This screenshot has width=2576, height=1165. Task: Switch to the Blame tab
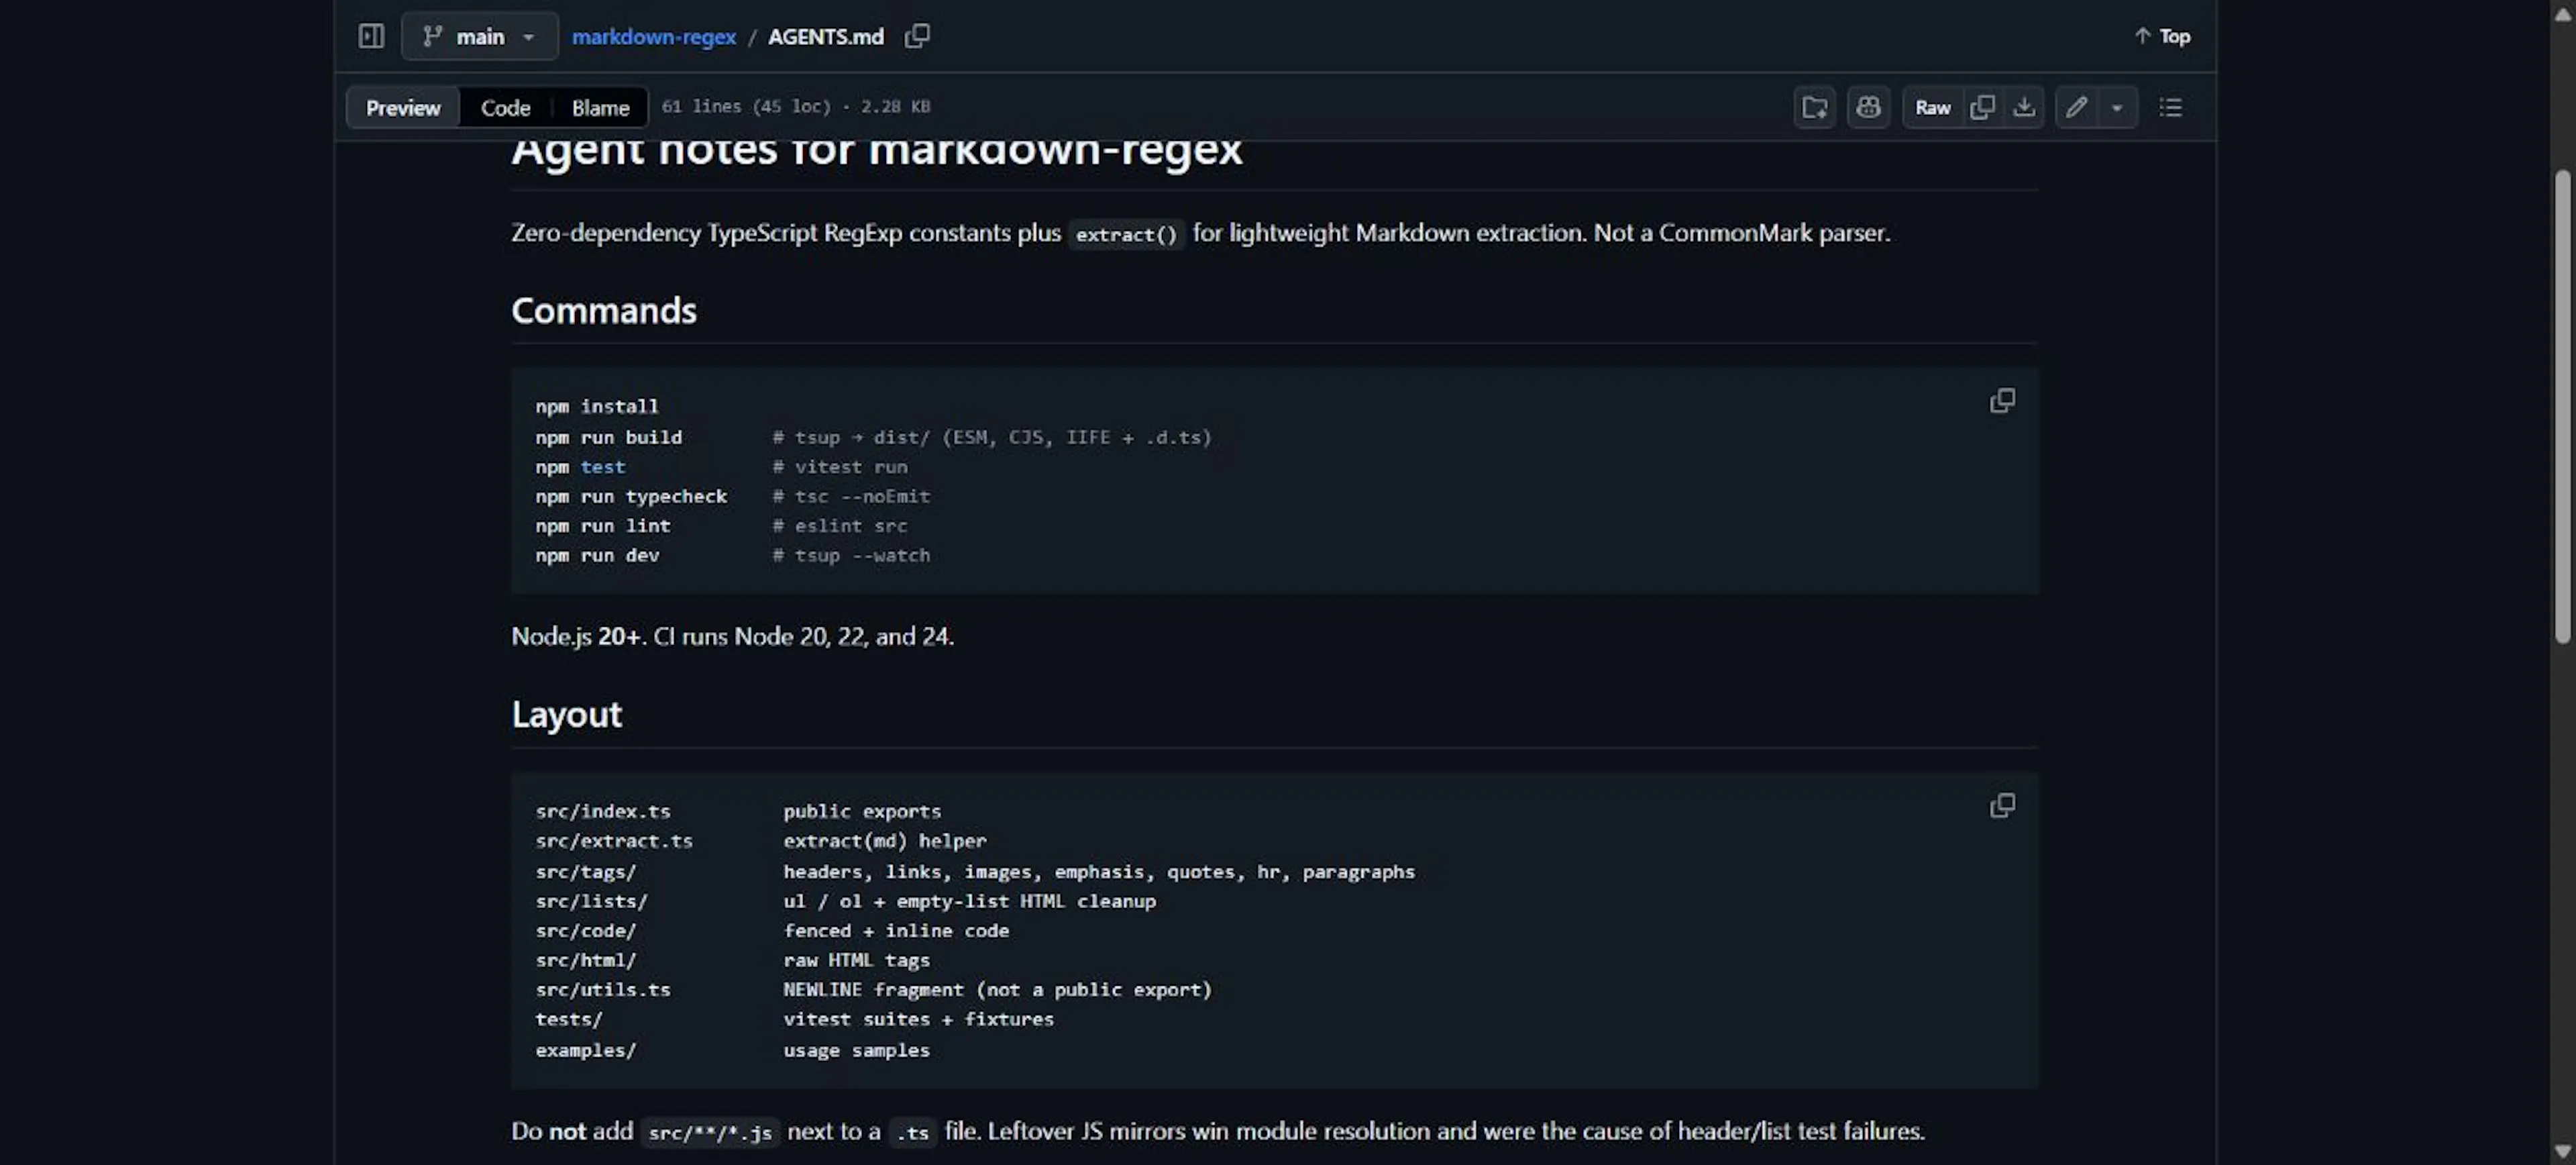(600, 107)
